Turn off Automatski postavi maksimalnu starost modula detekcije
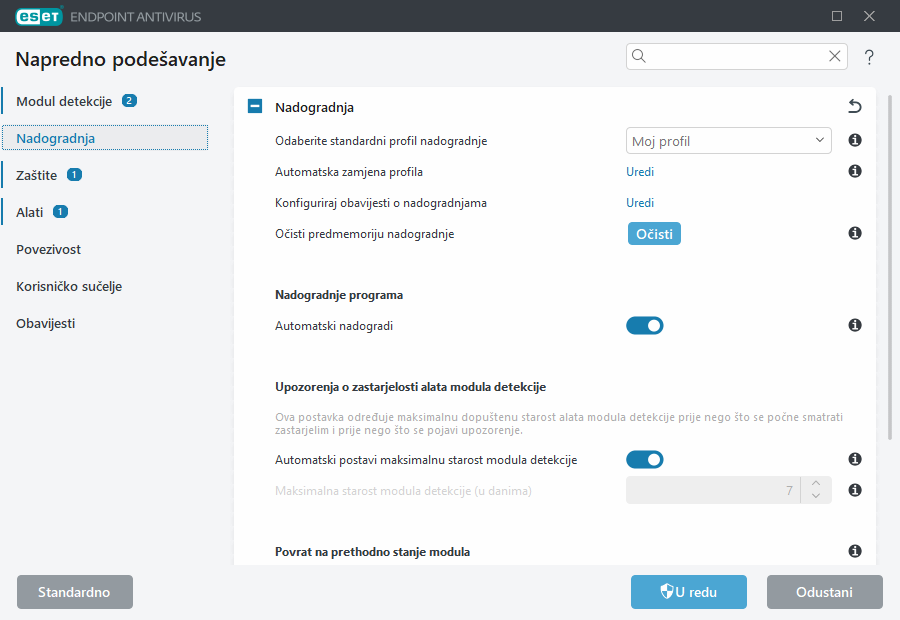The width and height of the screenshot is (900, 620). tap(645, 459)
